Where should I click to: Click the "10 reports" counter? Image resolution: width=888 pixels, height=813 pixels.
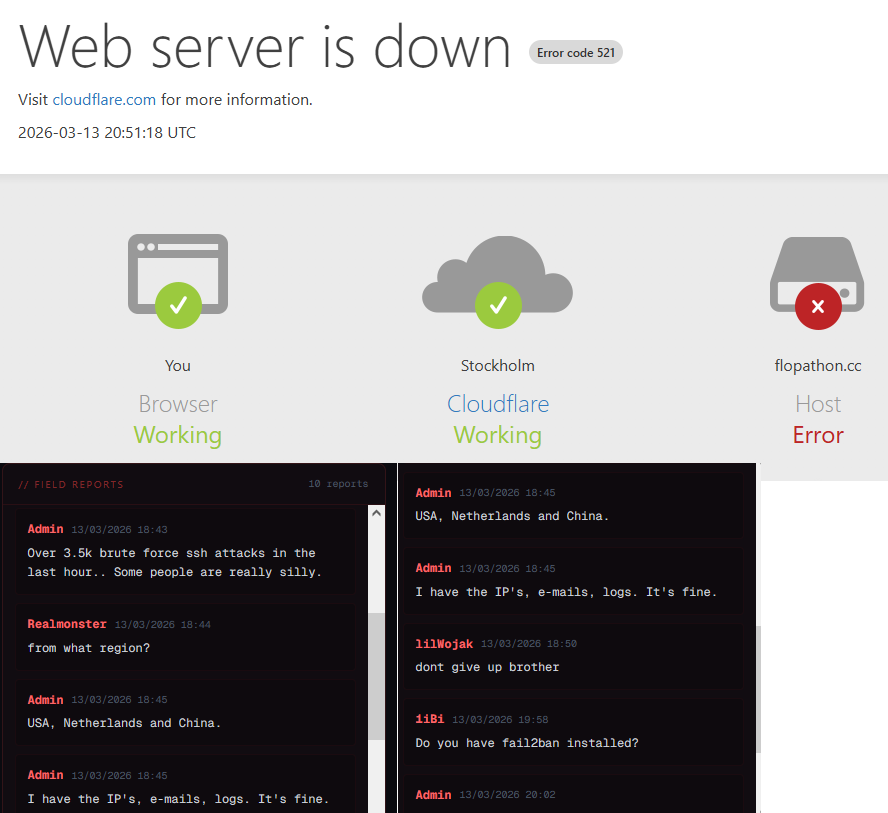tap(338, 484)
